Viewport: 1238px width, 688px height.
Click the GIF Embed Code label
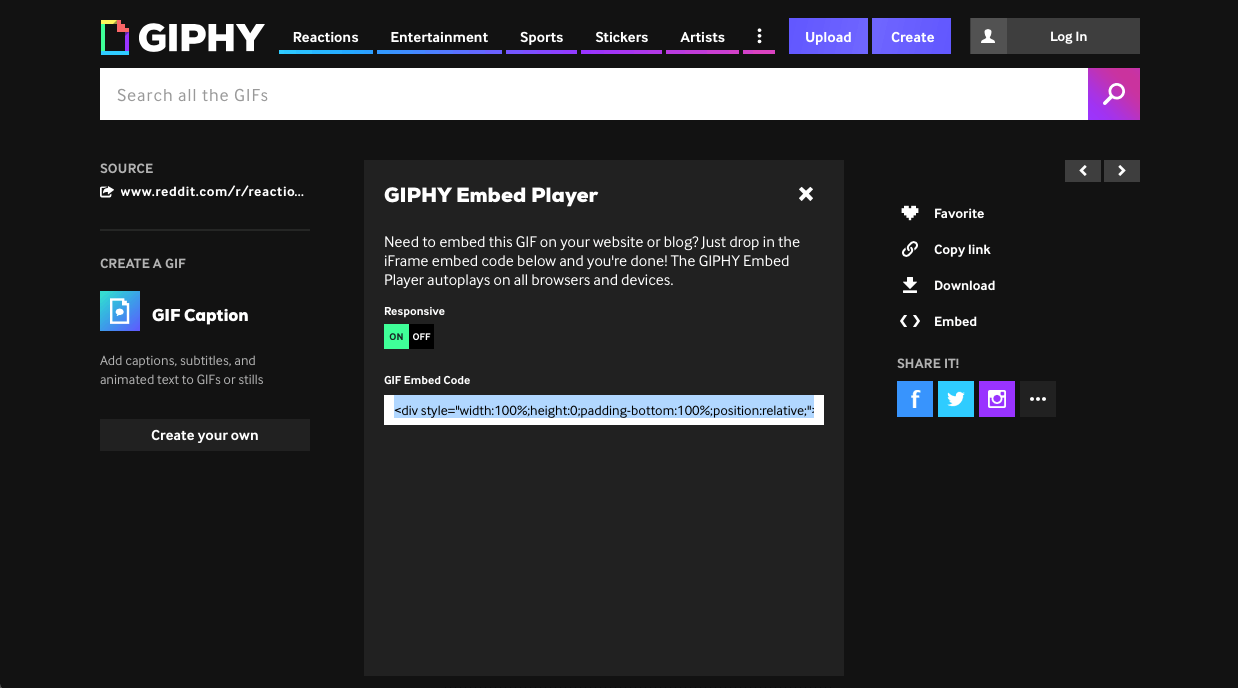(427, 380)
